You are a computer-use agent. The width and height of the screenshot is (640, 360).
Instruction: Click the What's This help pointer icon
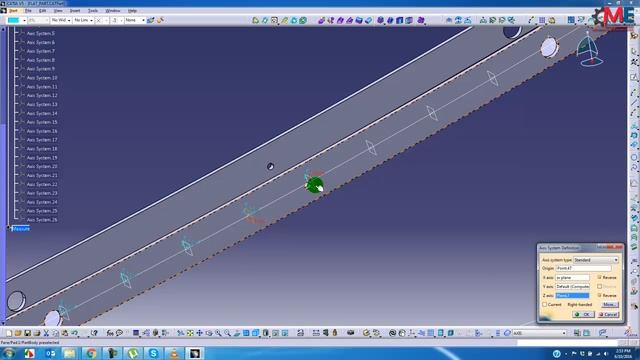[94, 333]
